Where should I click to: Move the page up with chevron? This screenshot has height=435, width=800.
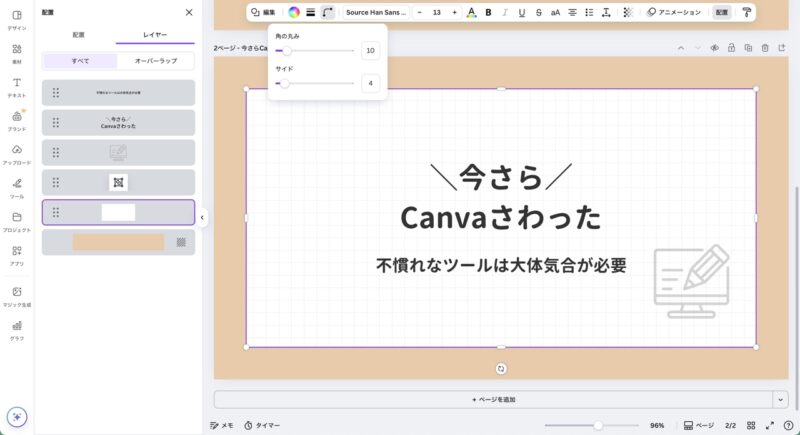681,48
